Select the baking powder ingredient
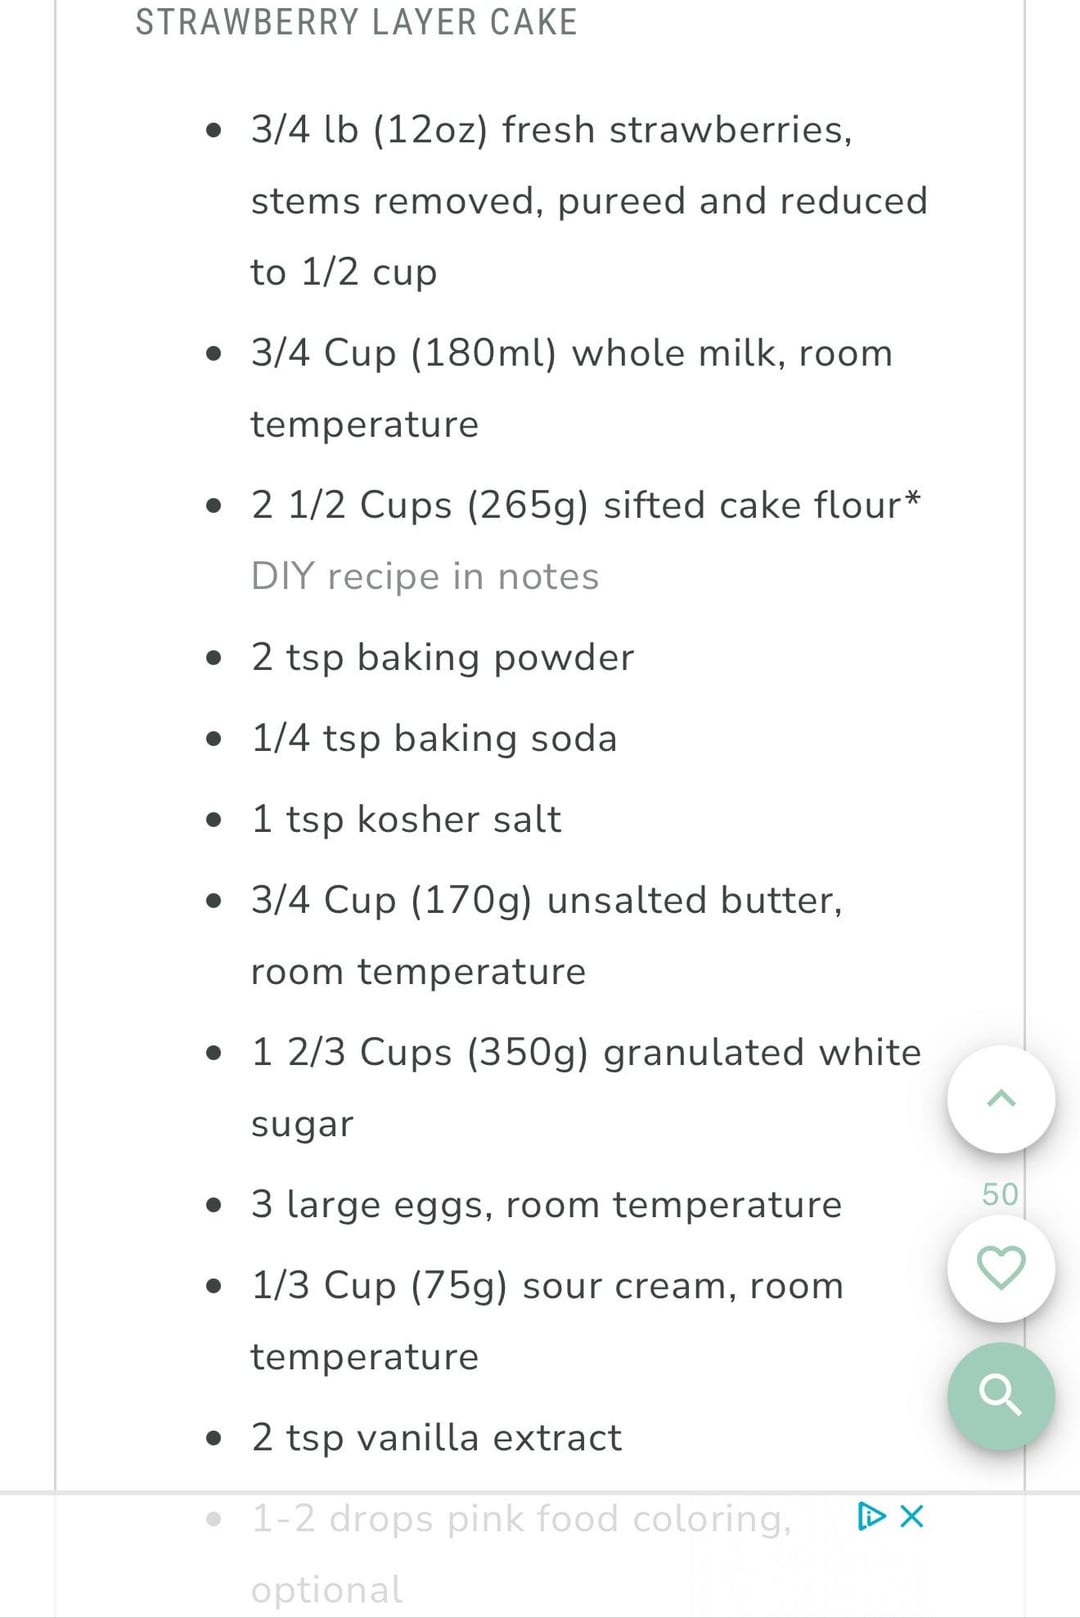The image size is (1080, 1618). pyautogui.click(x=443, y=658)
